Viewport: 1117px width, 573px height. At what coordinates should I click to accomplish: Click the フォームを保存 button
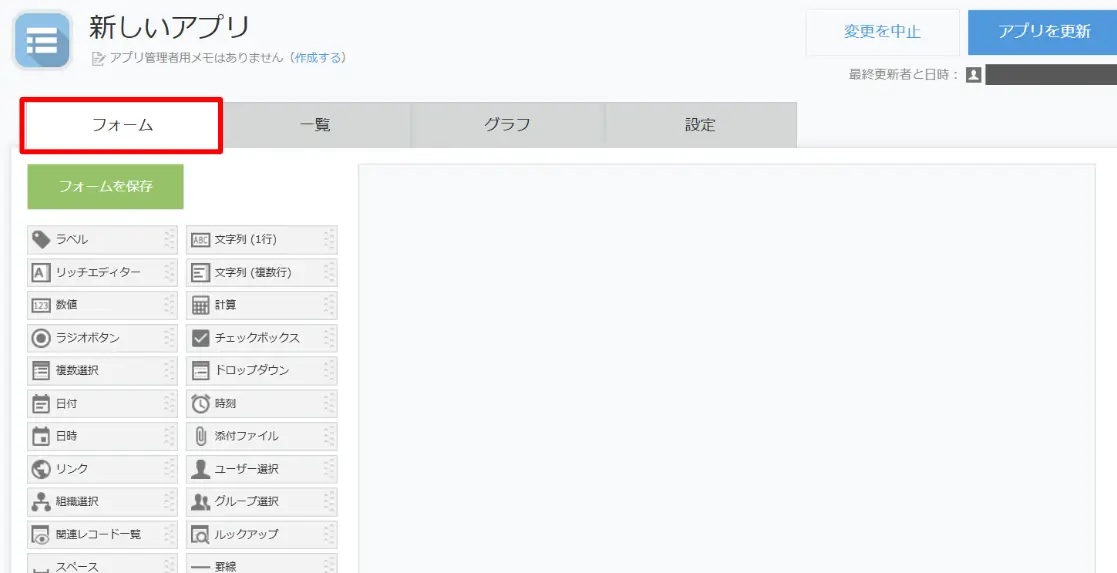(106, 187)
